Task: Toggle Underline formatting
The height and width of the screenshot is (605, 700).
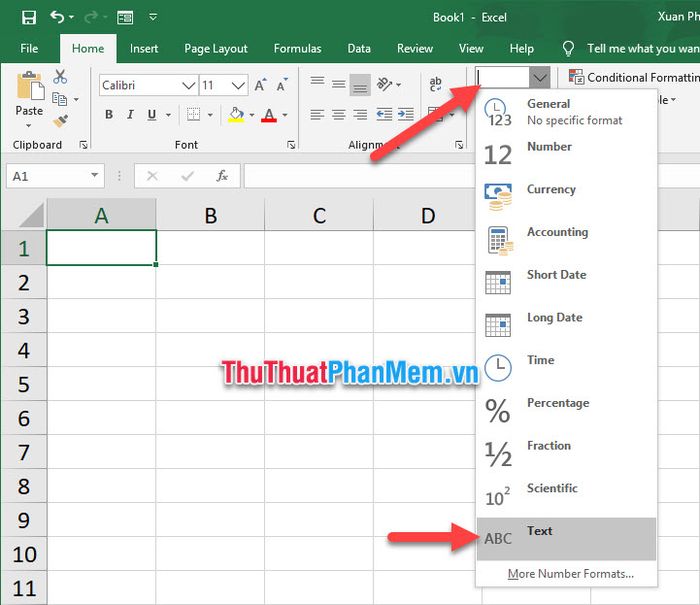Action: pos(152,115)
